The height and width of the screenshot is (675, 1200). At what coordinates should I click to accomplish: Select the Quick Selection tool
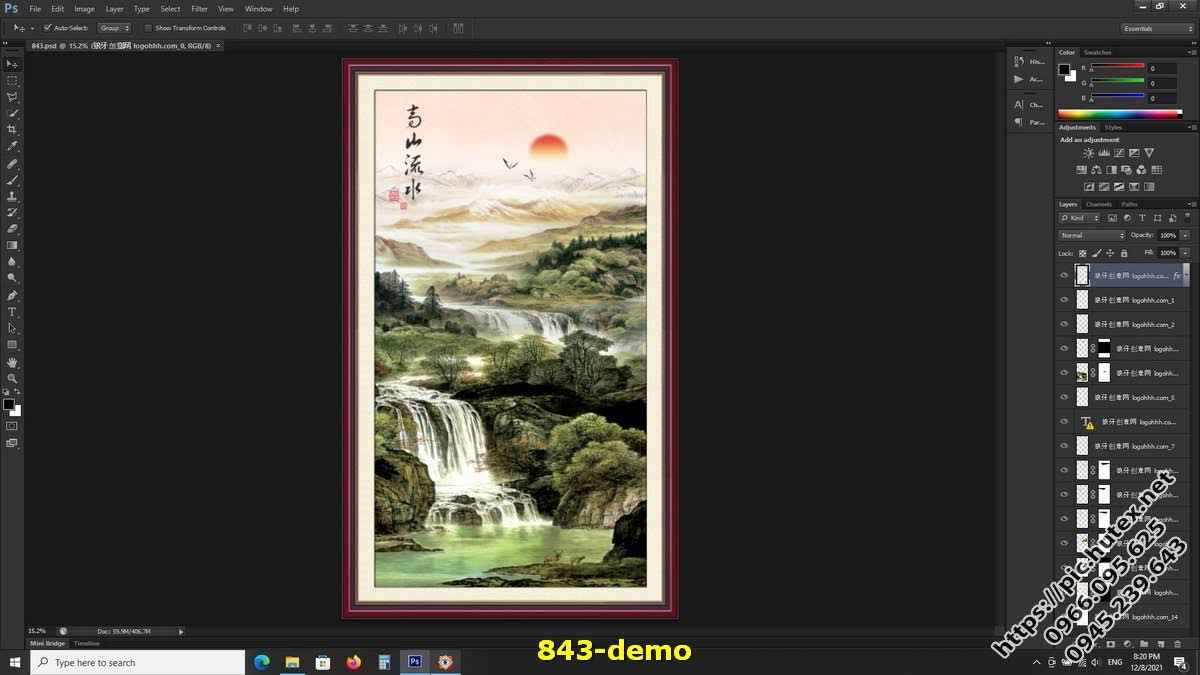tap(12, 113)
